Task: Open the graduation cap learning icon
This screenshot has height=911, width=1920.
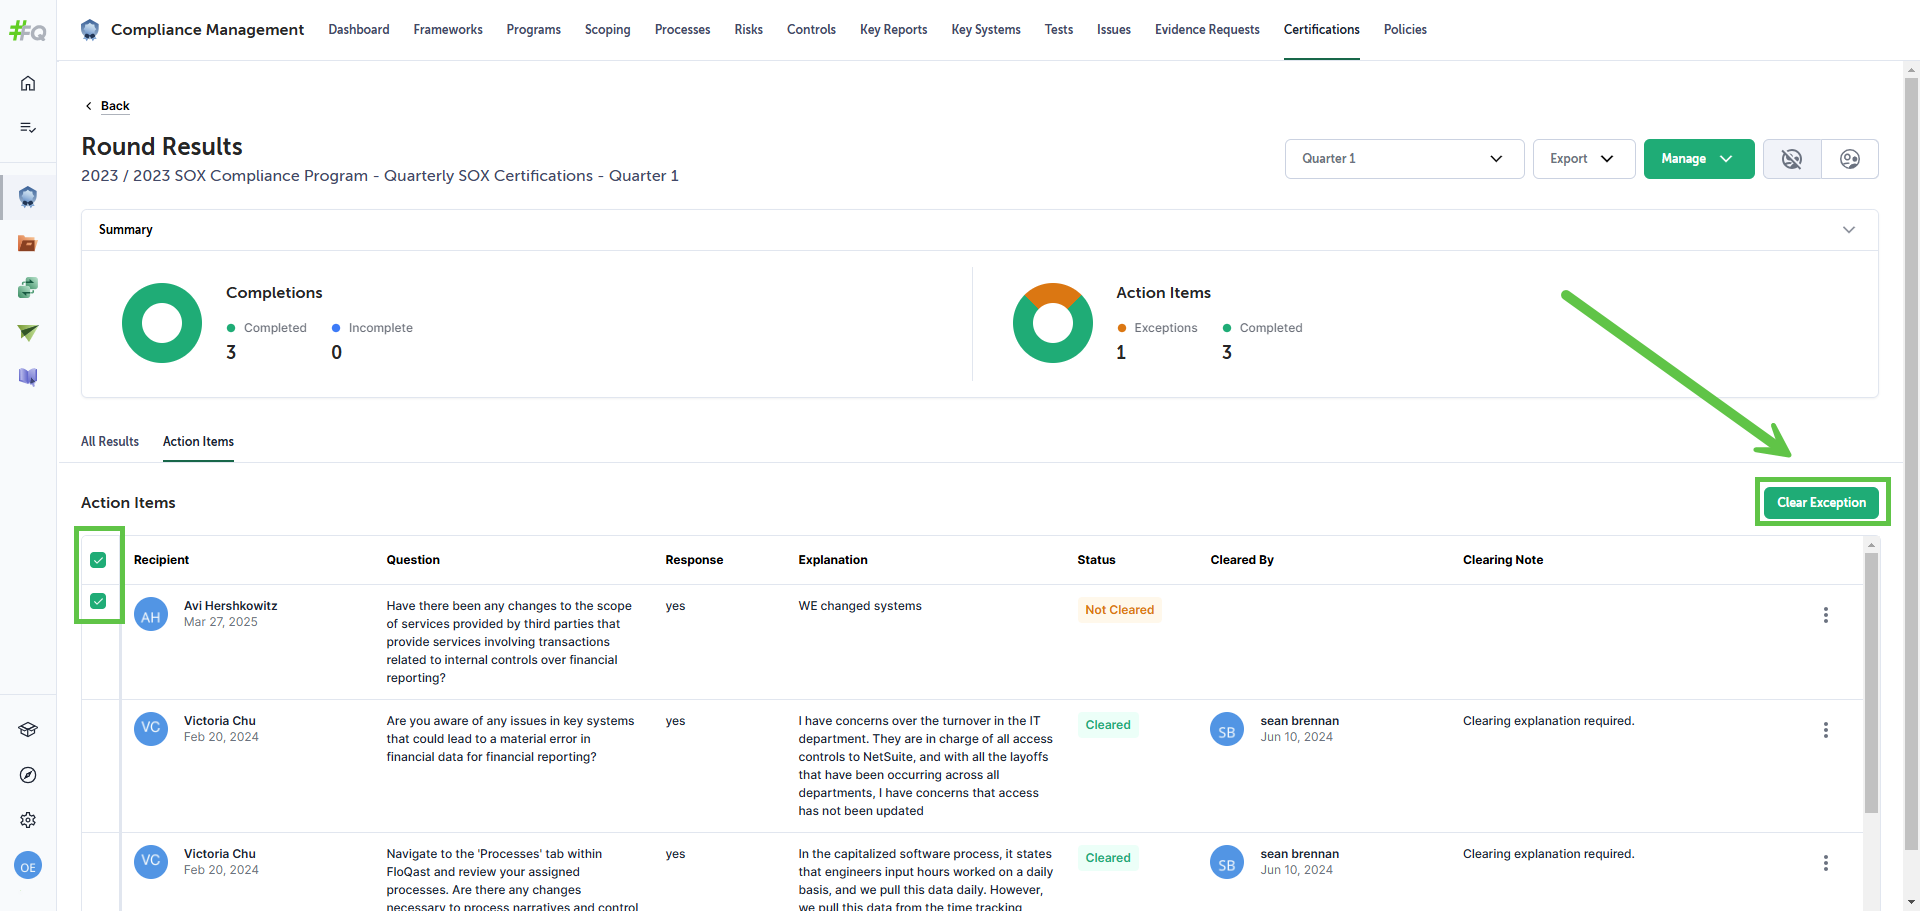Action: (28, 730)
